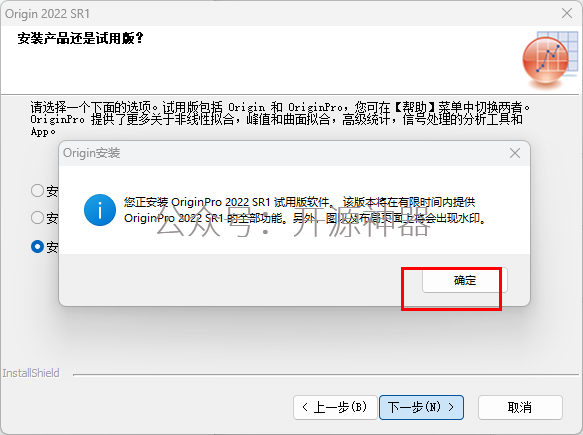Select the second install option radio button
Image resolution: width=583 pixels, height=435 pixels.
[37, 217]
